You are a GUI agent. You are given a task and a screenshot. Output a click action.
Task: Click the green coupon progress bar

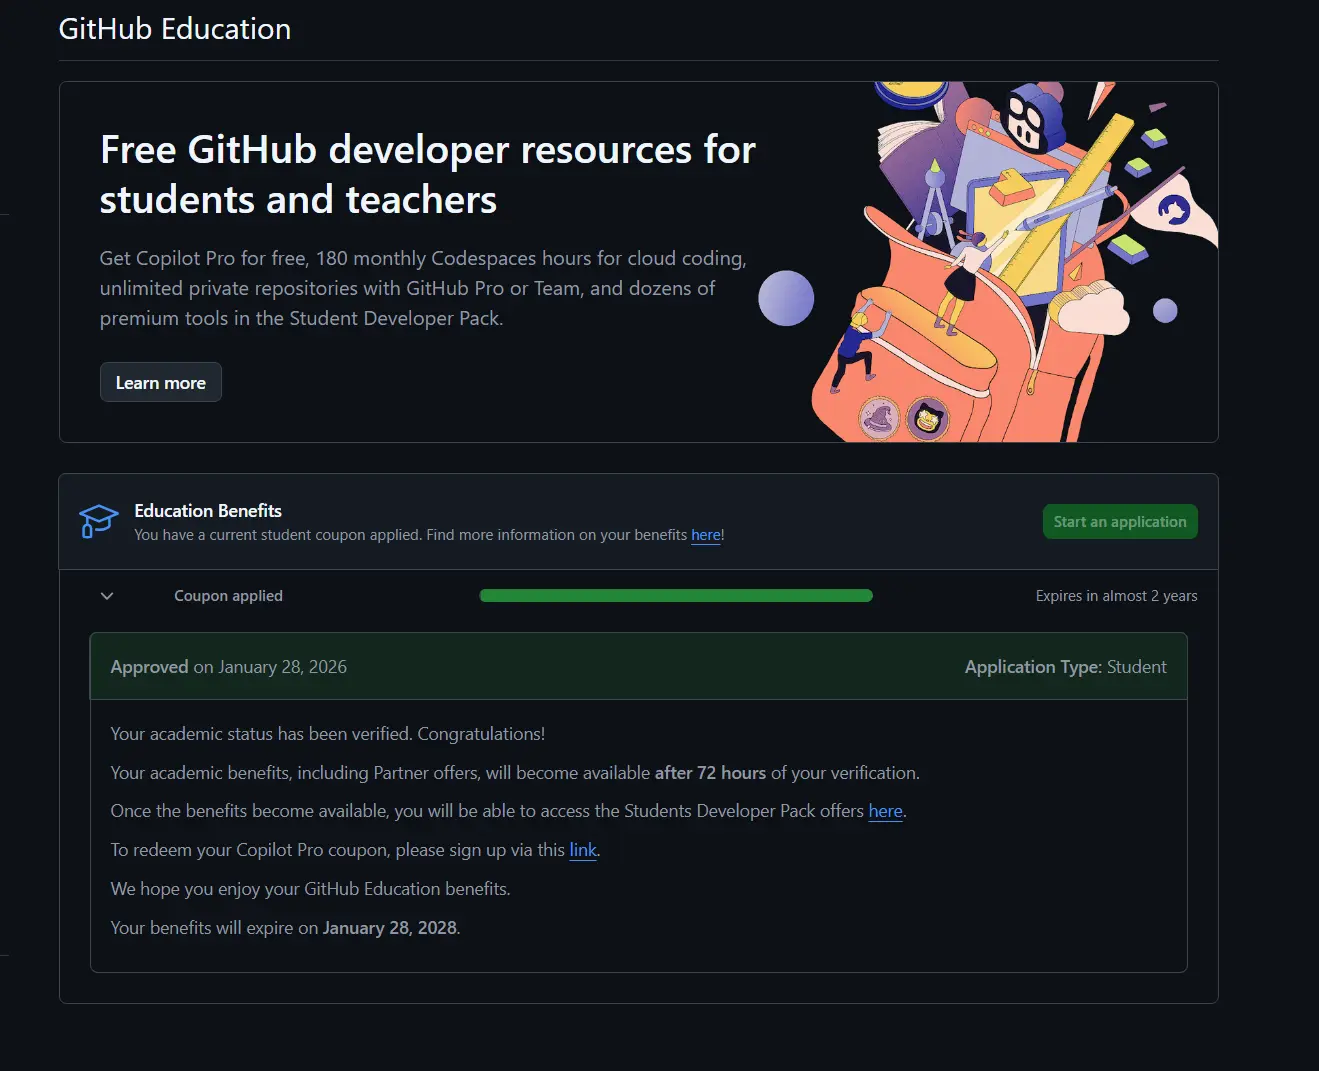pos(676,595)
